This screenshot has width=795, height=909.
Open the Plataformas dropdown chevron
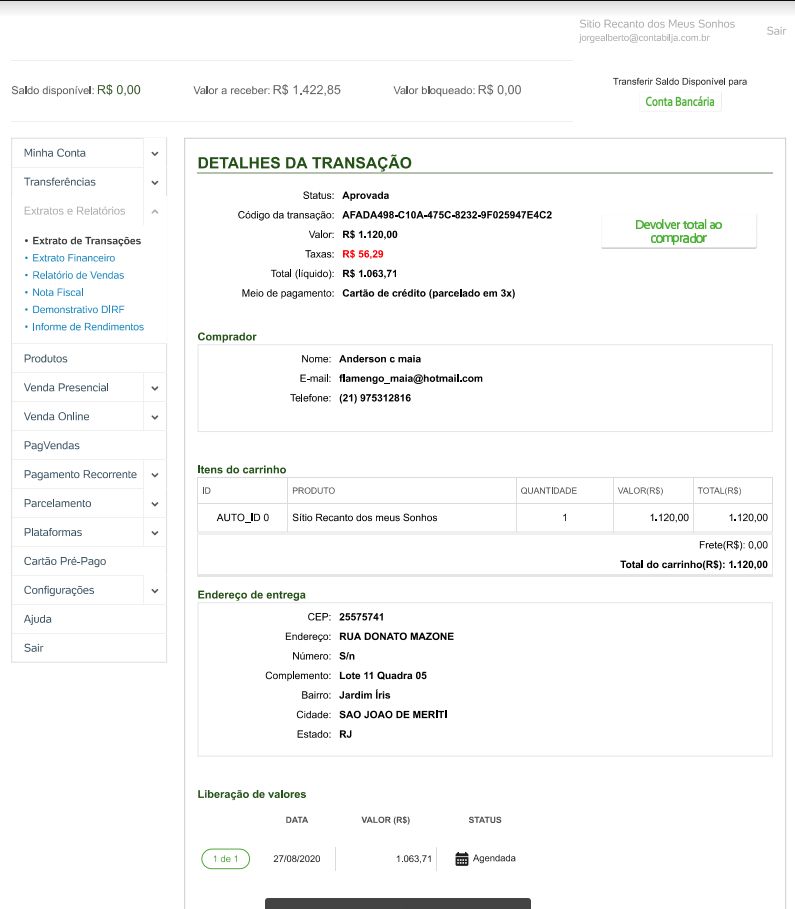coord(155,532)
